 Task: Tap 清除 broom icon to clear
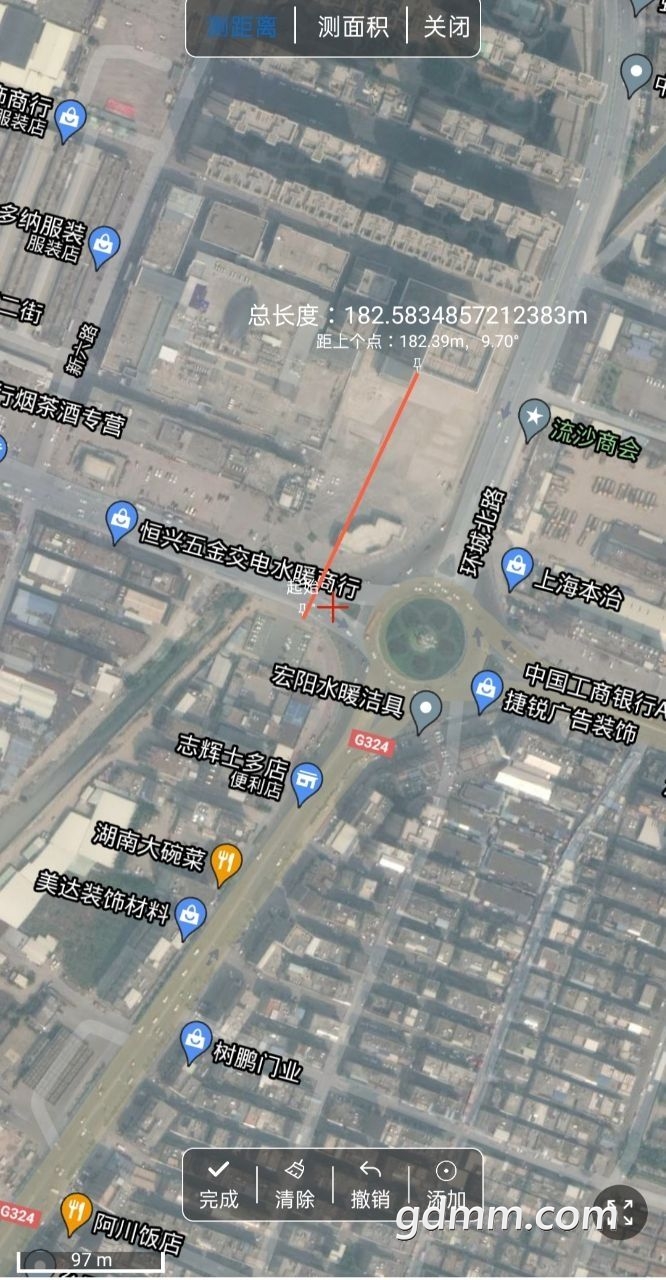(295, 1185)
